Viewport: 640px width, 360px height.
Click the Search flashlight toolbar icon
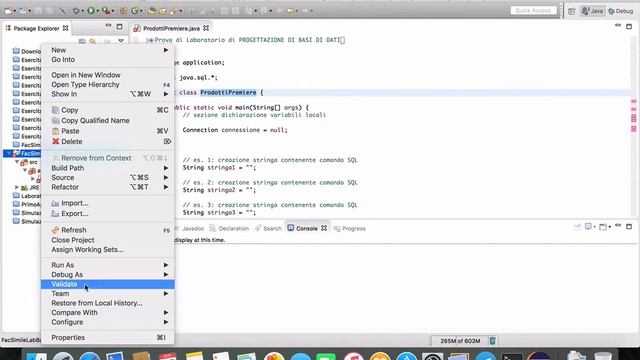click(x=174, y=11)
